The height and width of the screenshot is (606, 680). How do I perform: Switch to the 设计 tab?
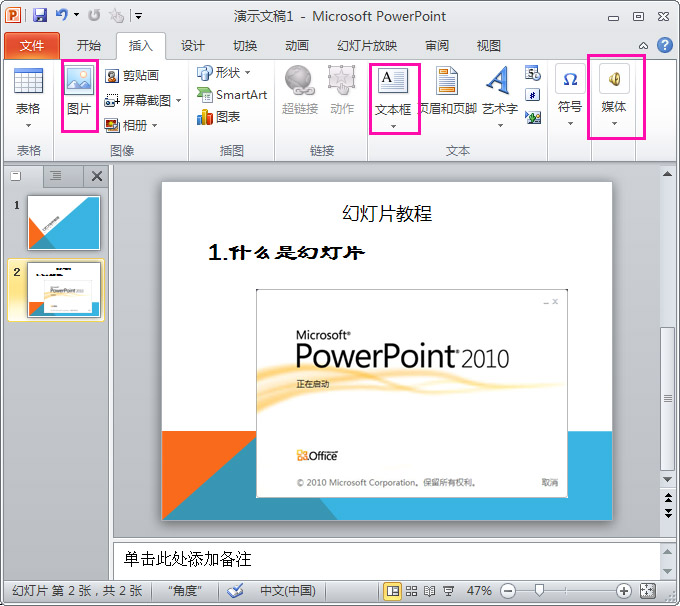pyautogui.click(x=193, y=46)
